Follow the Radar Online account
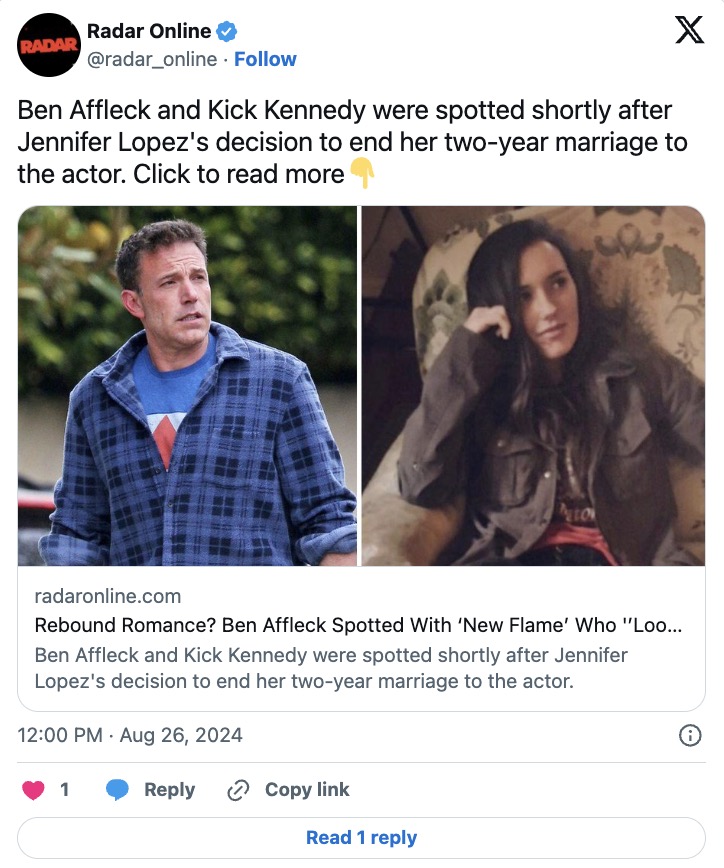The height and width of the screenshot is (868, 724). click(x=265, y=59)
